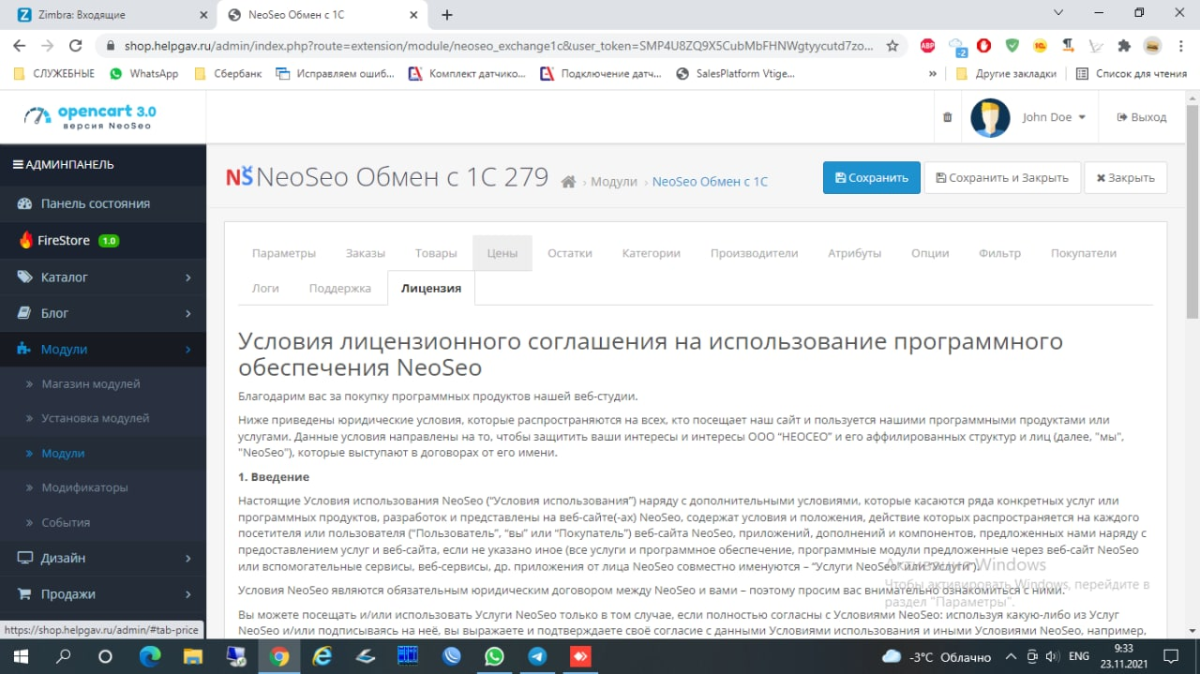Click the Закрыть button

click(1125, 178)
